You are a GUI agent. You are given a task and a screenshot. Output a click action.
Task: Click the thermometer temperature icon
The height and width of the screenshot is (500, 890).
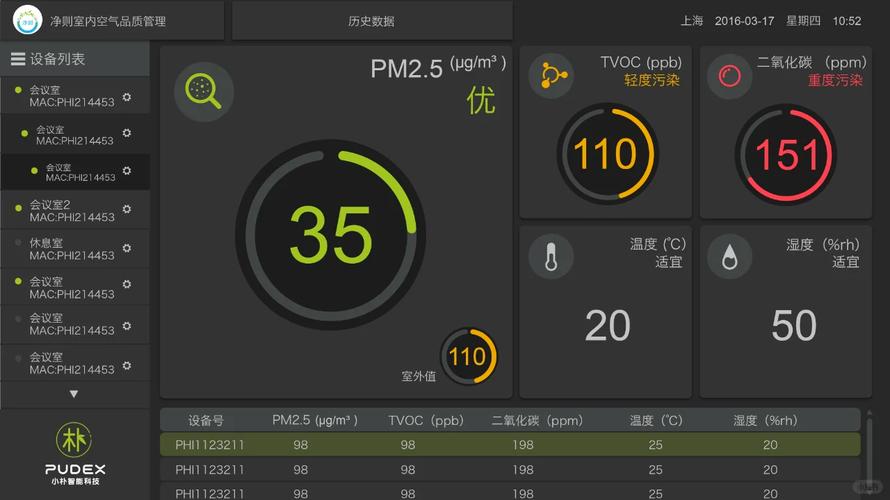[551, 257]
